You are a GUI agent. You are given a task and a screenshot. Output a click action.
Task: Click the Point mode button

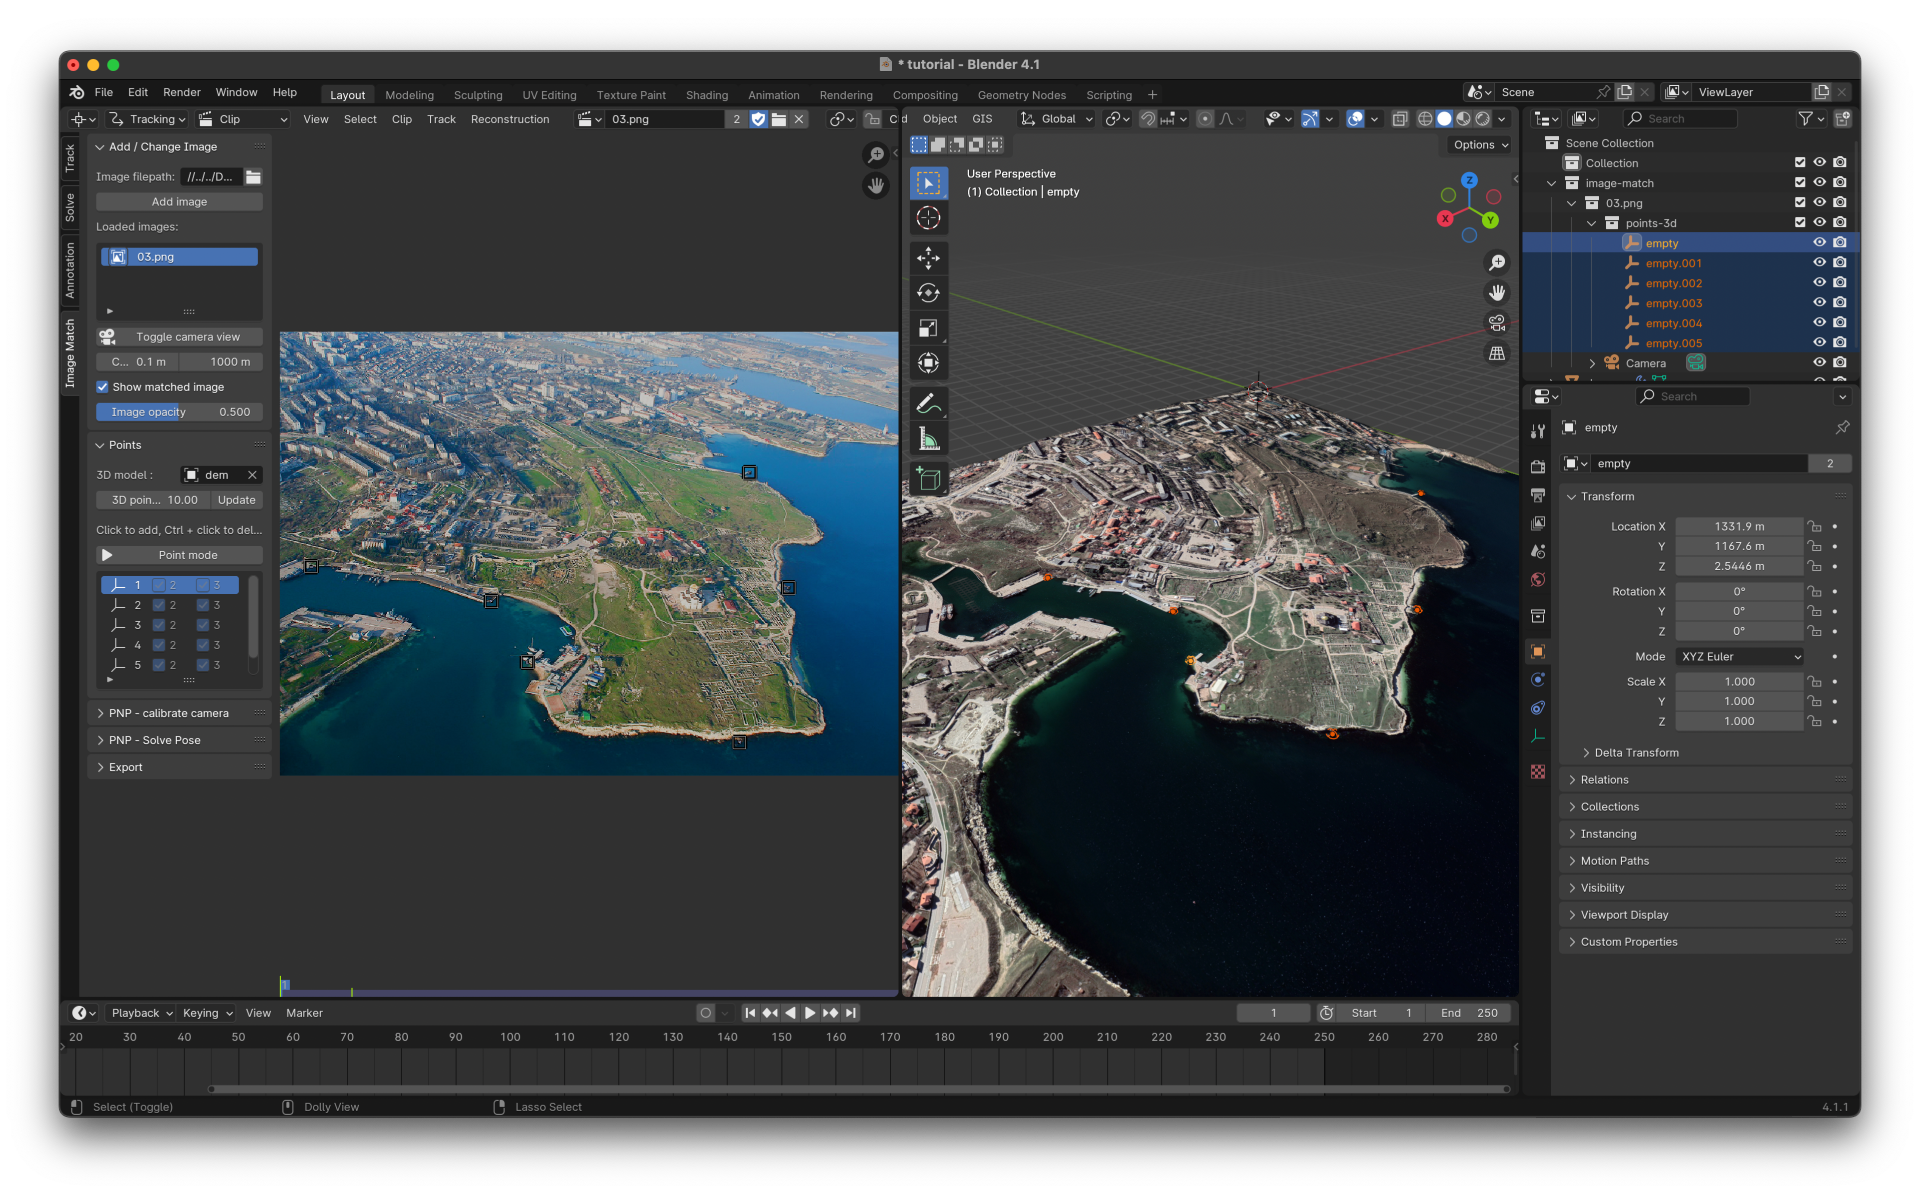[x=180, y=555]
